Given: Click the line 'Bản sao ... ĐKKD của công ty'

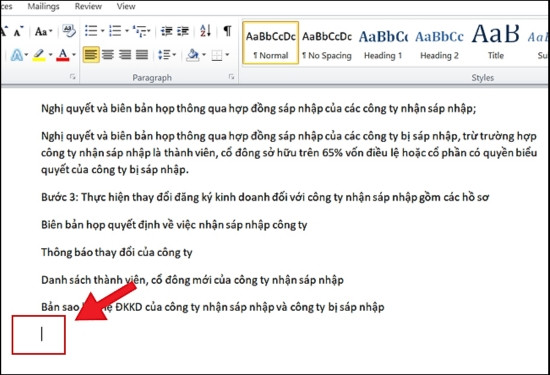Looking at the screenshot, I should [213, 307].
